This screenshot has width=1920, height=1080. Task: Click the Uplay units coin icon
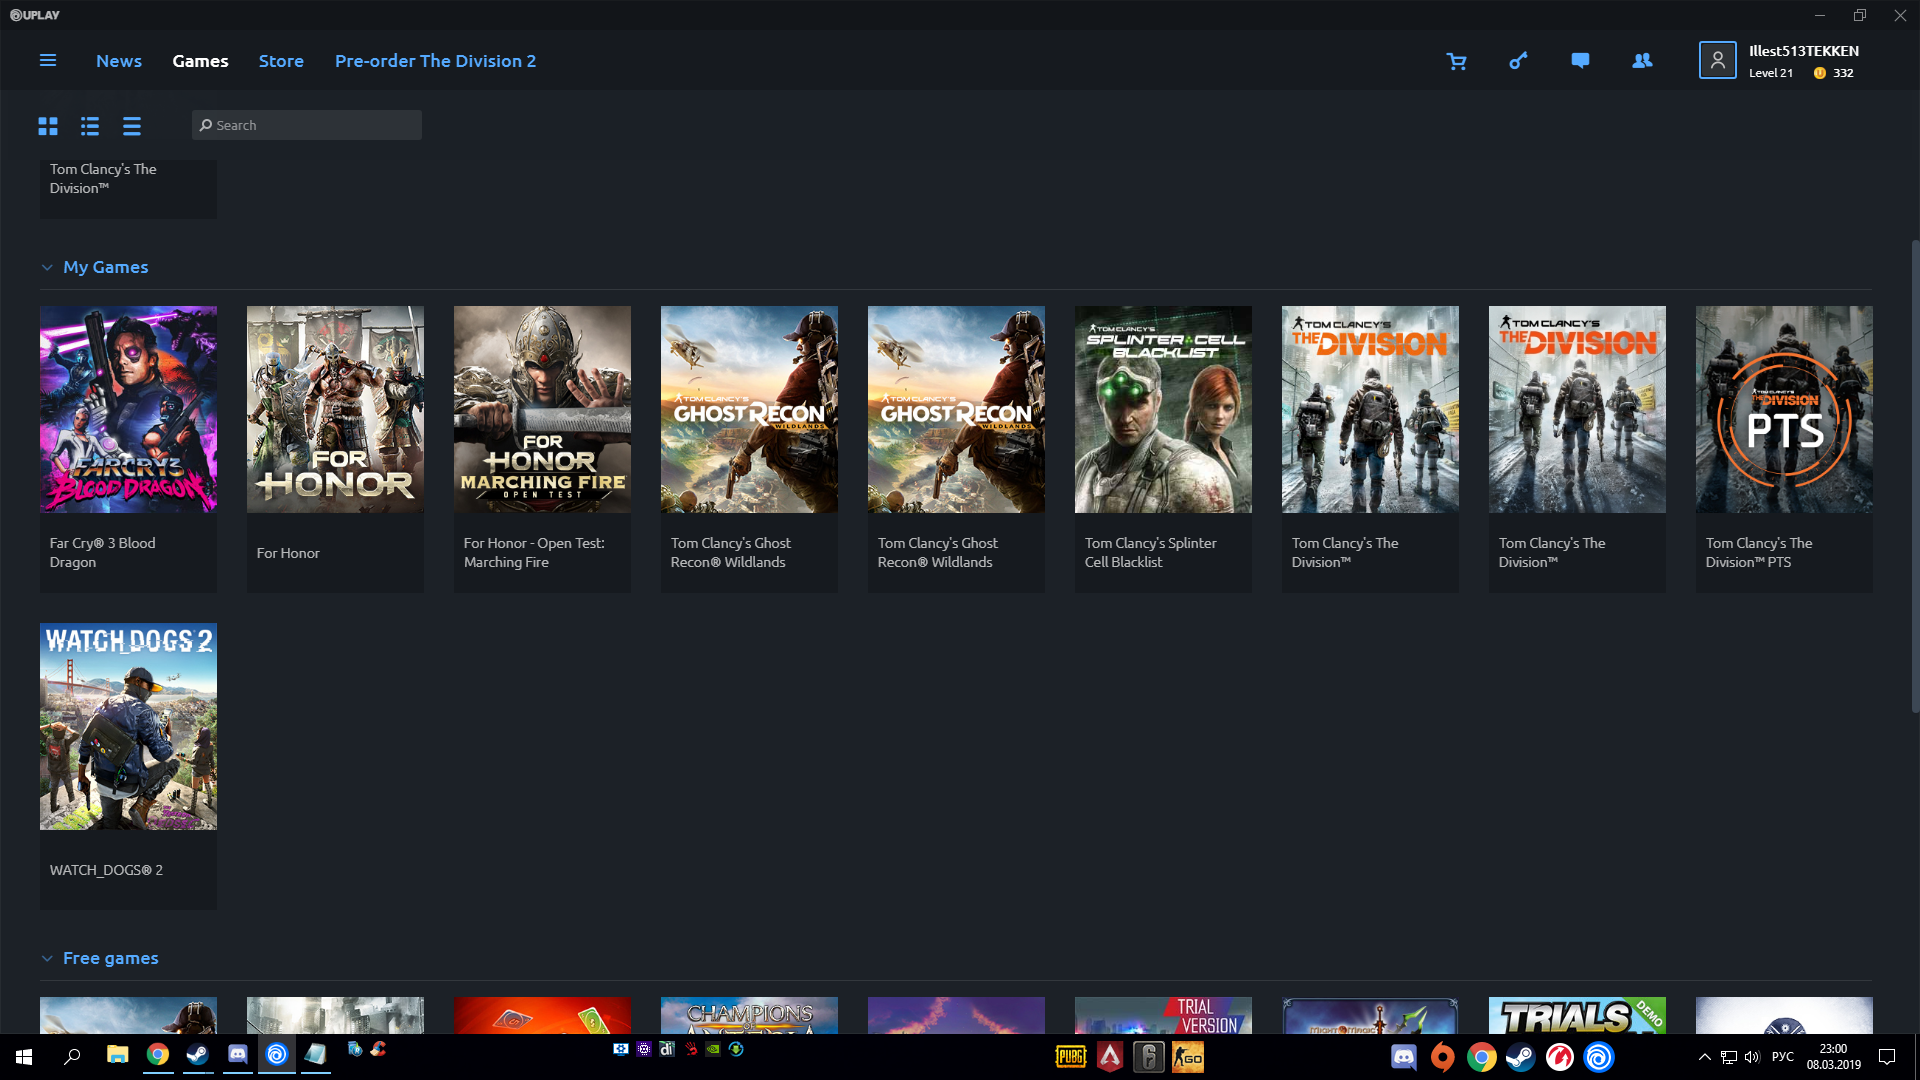point(1819,73)
